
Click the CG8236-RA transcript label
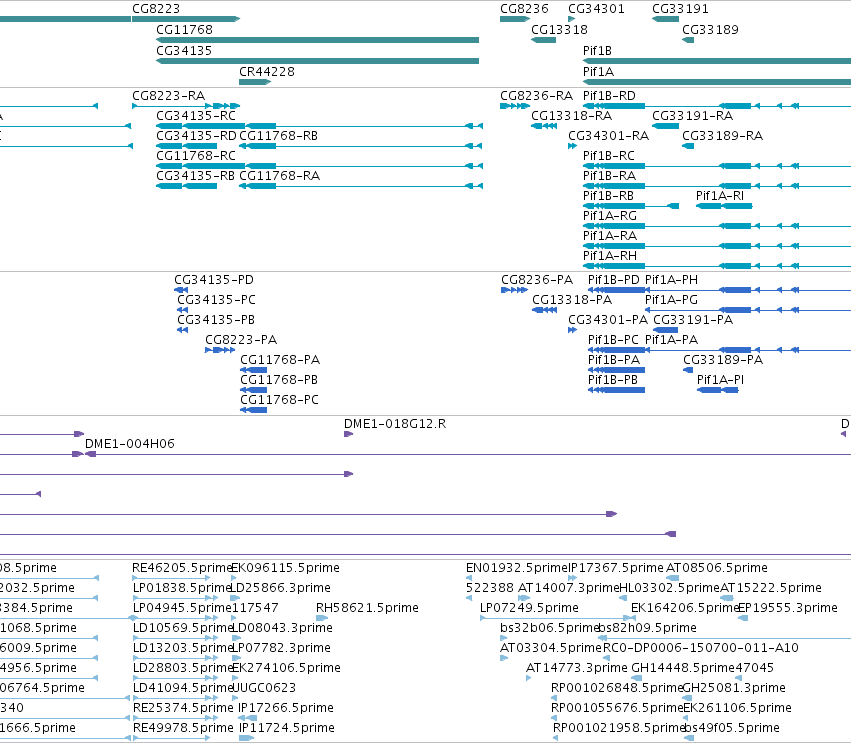click(x=536, y=96)
